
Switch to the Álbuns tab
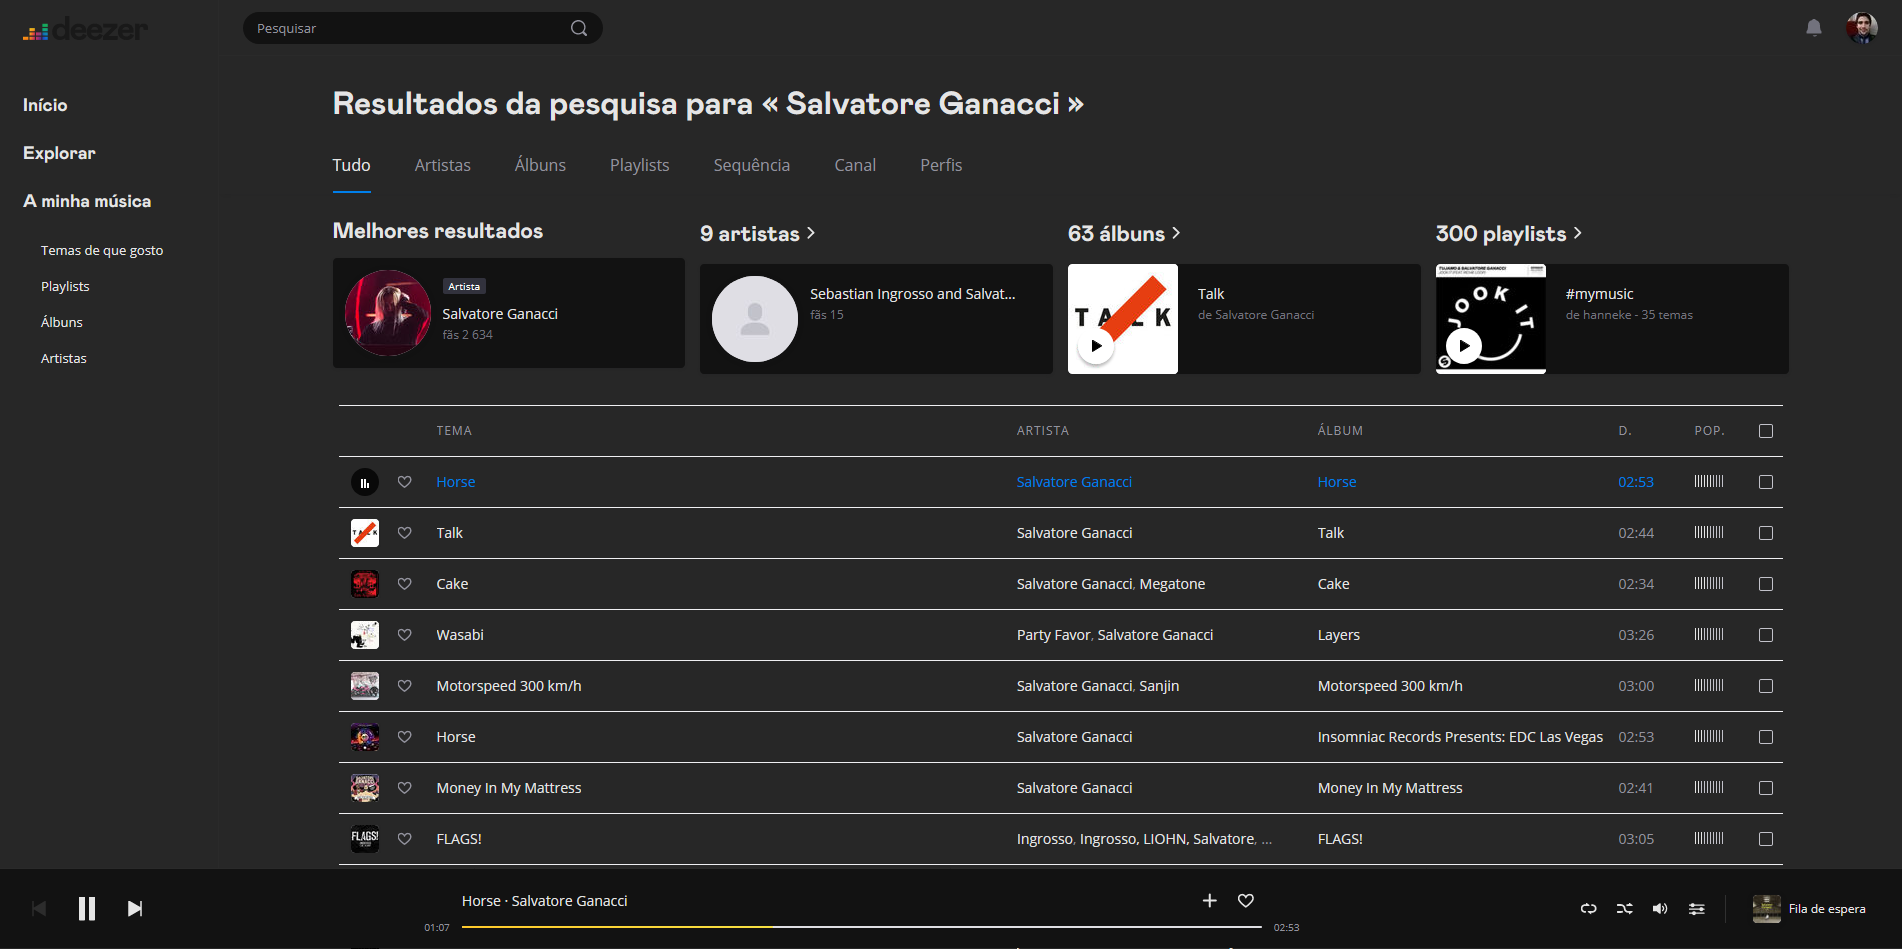tap(540, 165)
